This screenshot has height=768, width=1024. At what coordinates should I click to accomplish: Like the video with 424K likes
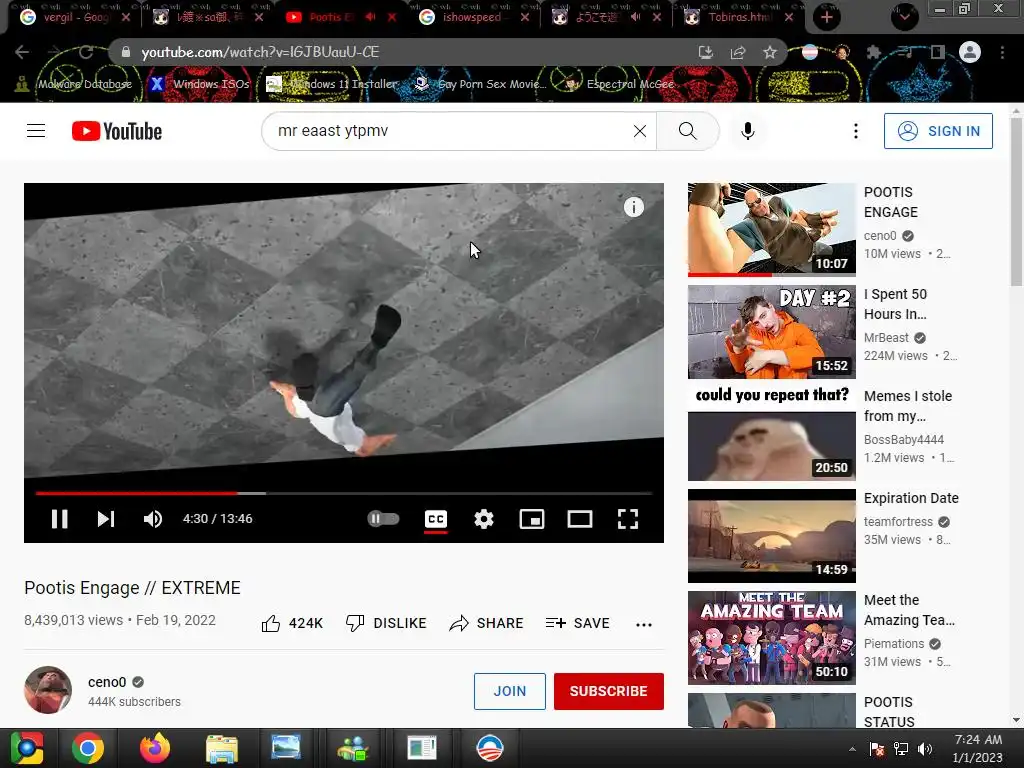pos(292,624)
